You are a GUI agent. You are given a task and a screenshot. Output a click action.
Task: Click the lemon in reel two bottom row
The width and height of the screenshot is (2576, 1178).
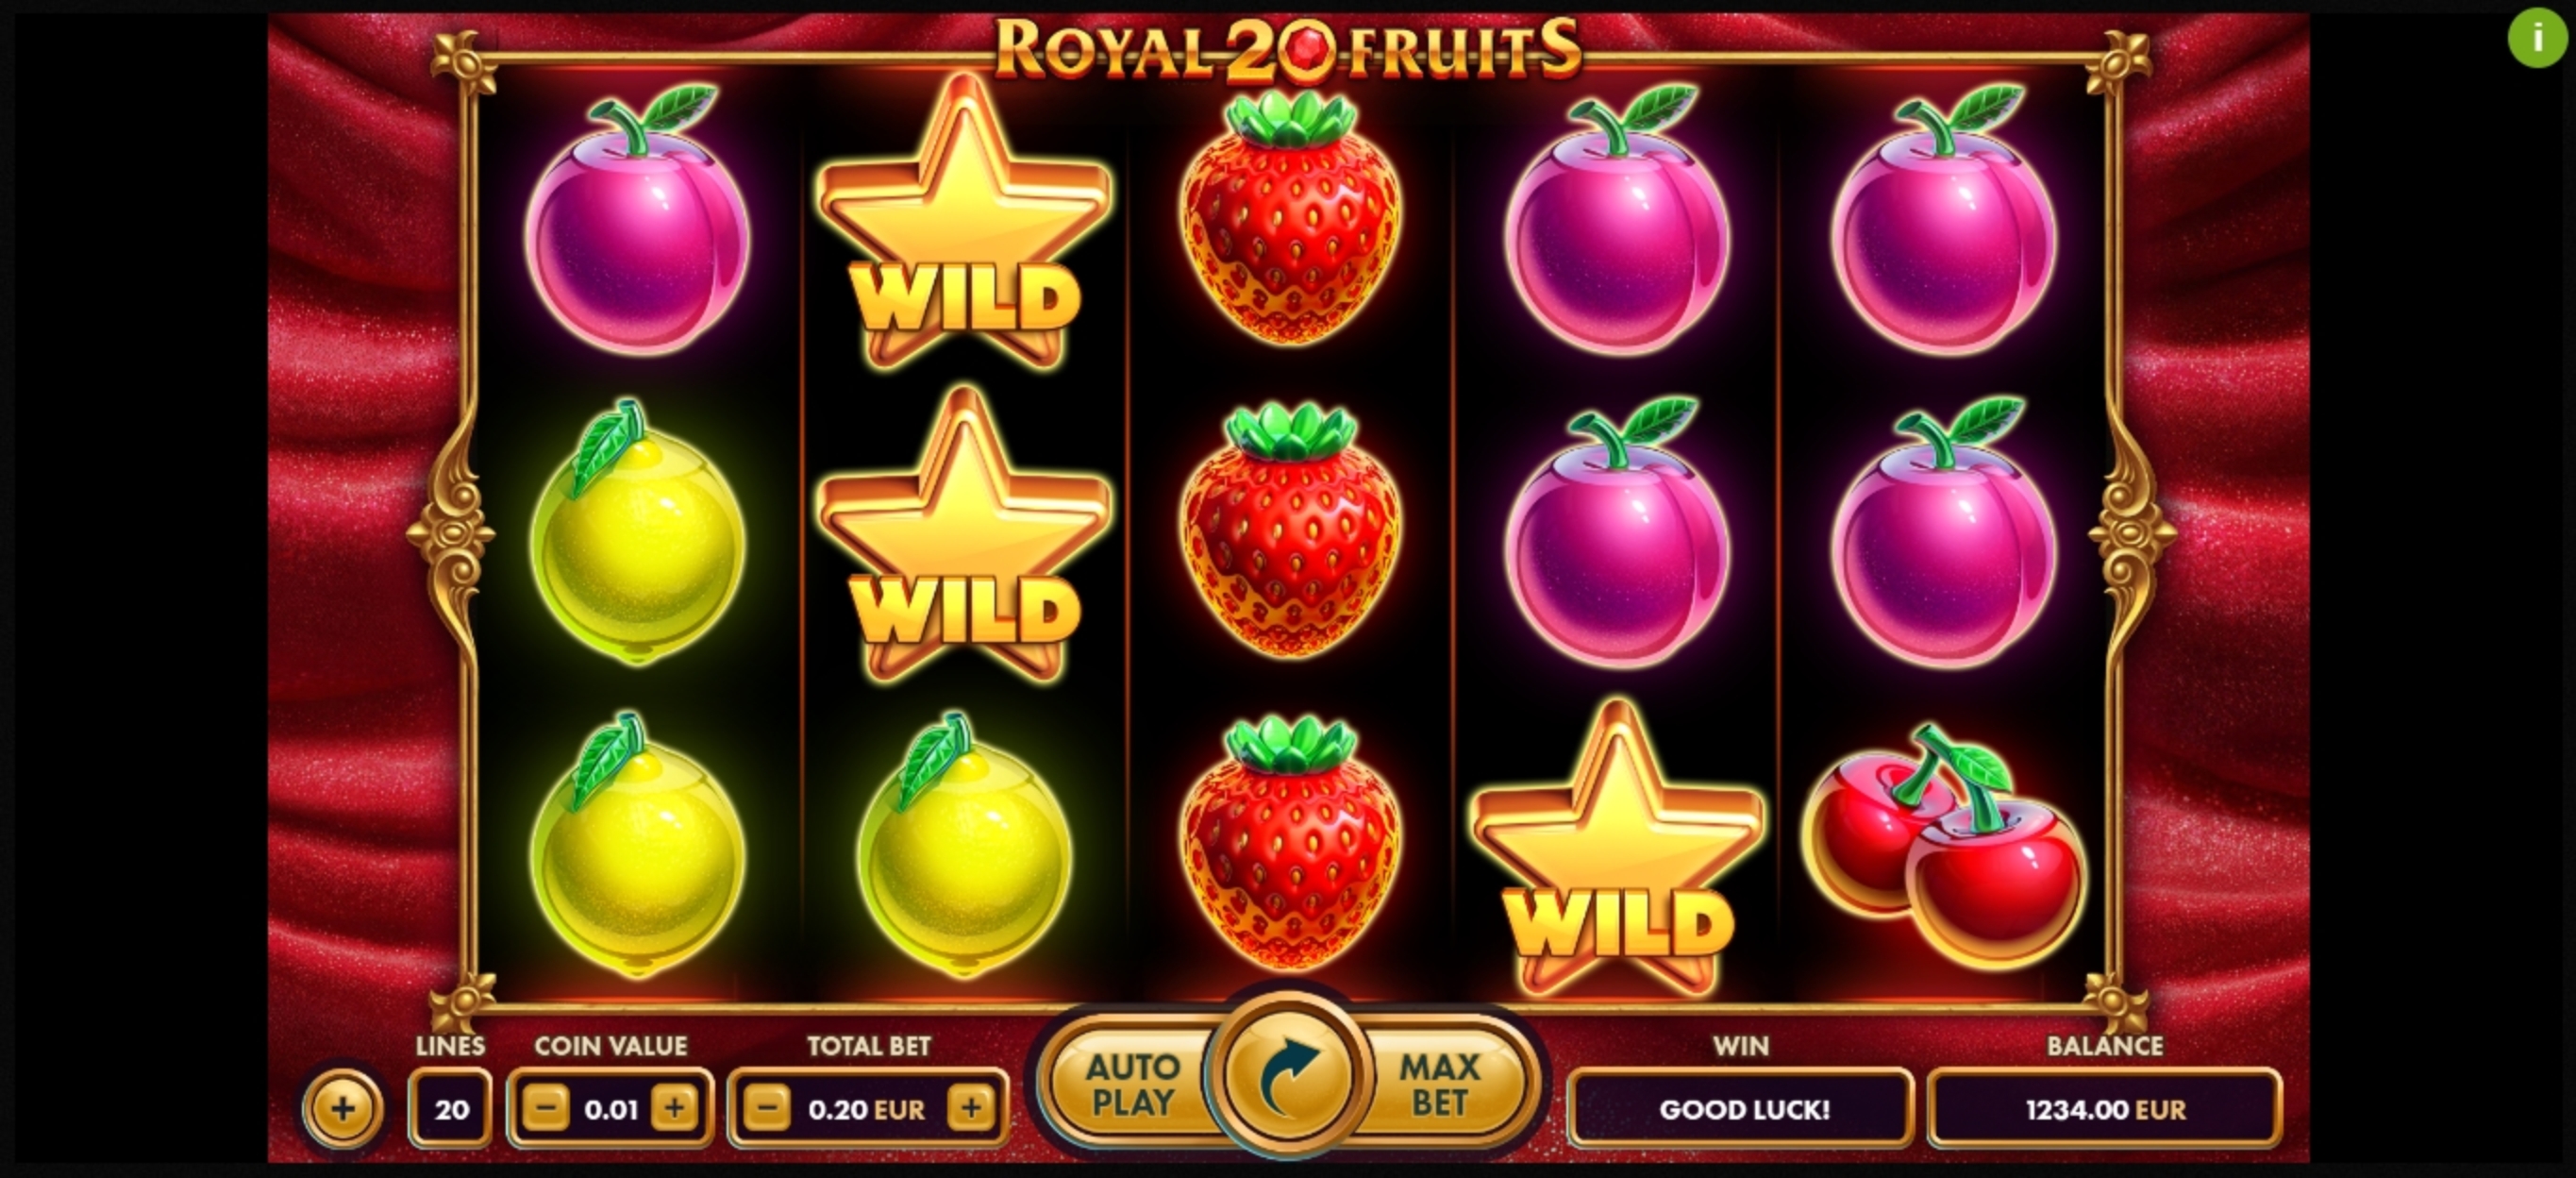pyautogui.click(x=964, y=846)
